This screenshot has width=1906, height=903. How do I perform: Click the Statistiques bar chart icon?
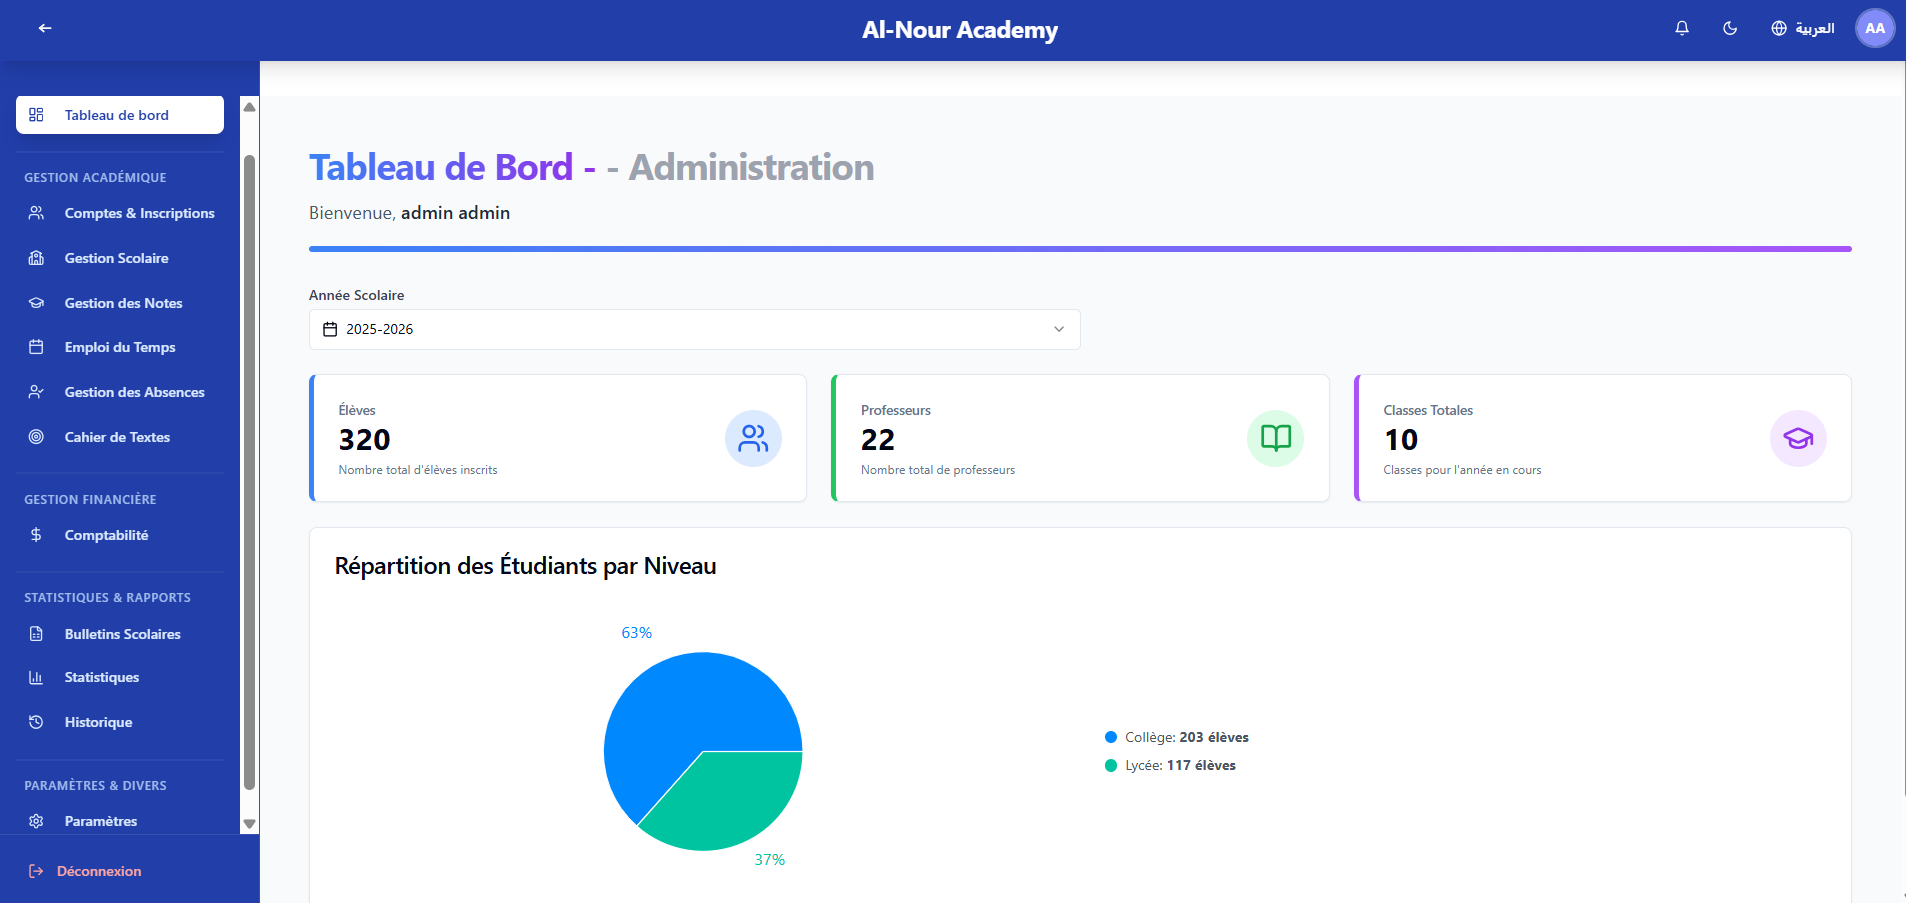36,677
